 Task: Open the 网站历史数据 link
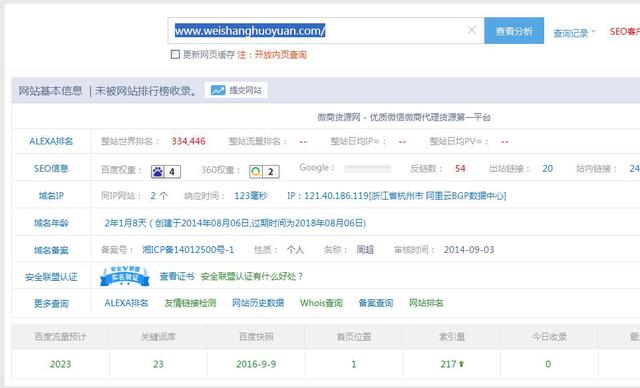coord(258,303)
